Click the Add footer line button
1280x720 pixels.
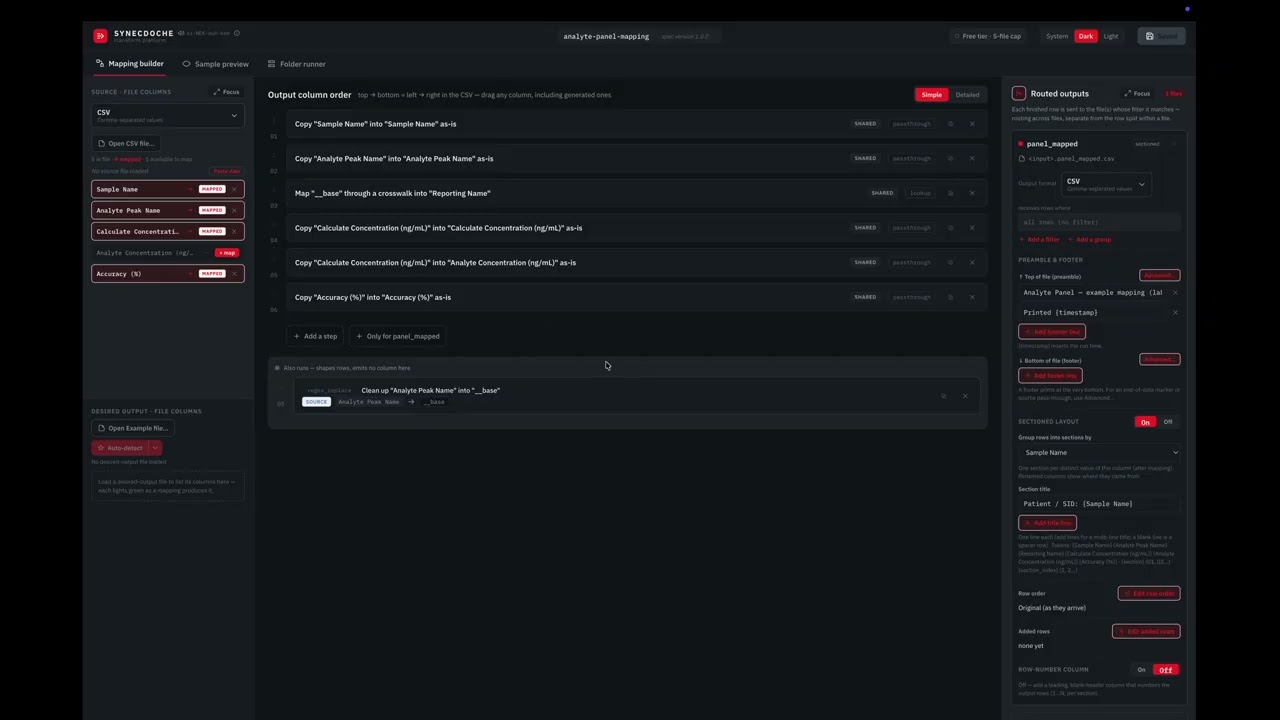[x=1049, y=375]
